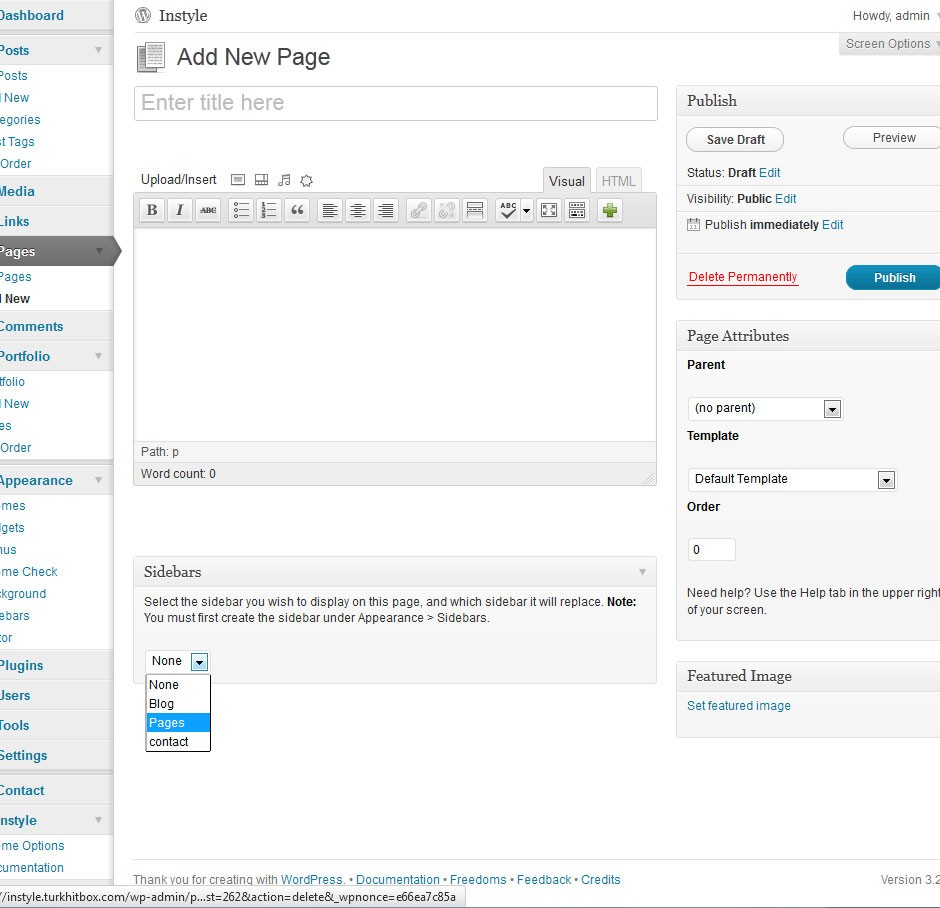Image resolution: width=940 pixels, height=908 pixels.
Task: Select None in sidebar list
Action: point(178,684)
